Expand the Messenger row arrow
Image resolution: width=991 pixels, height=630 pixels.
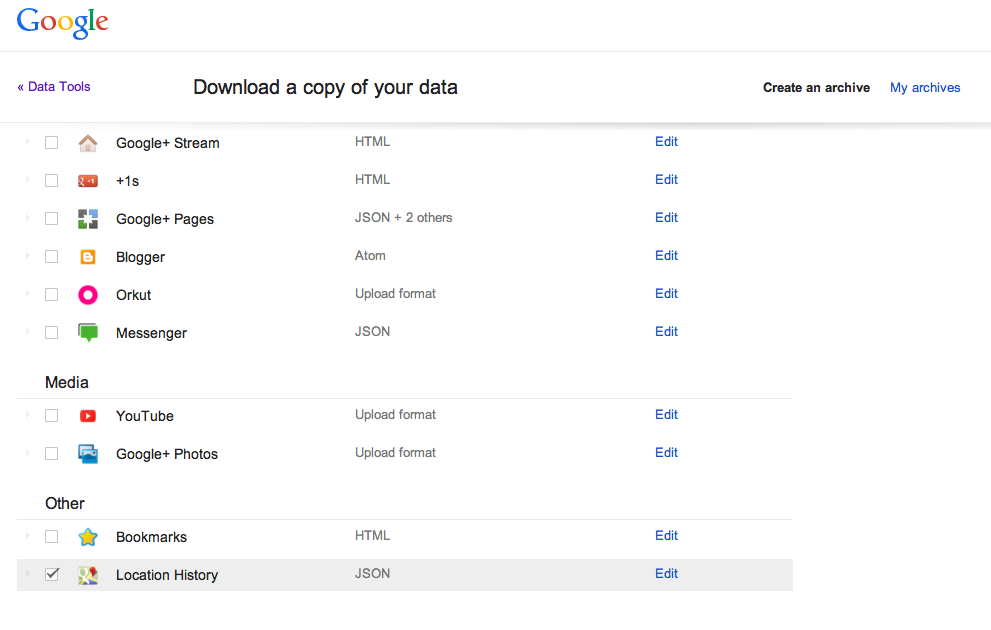tap(28, 331)
